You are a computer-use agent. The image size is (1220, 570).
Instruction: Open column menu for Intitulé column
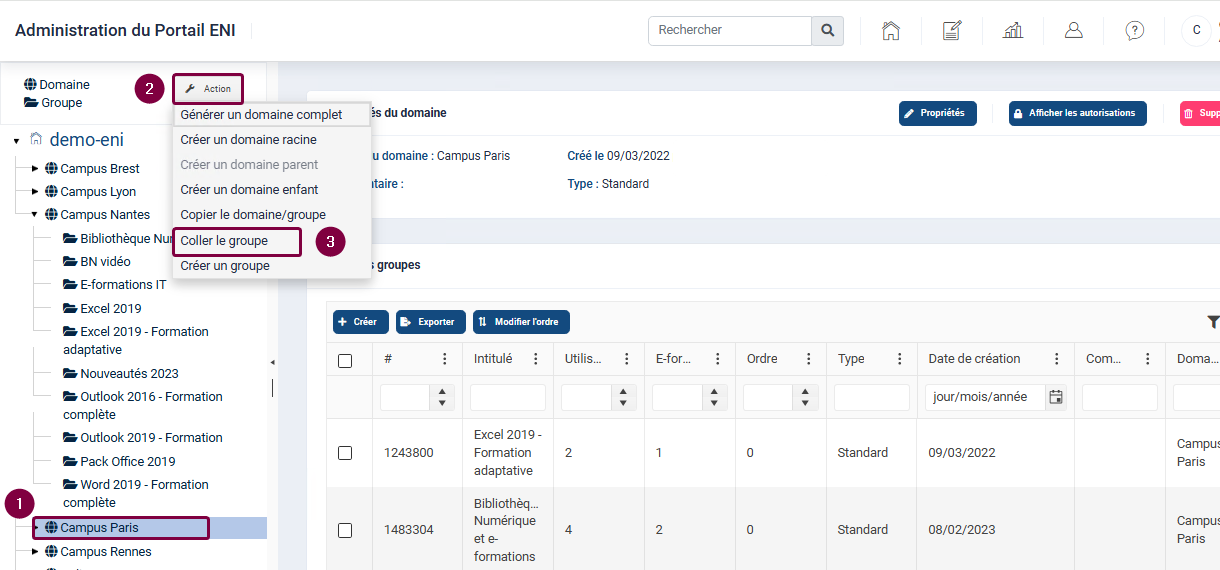tap(536, 359)
